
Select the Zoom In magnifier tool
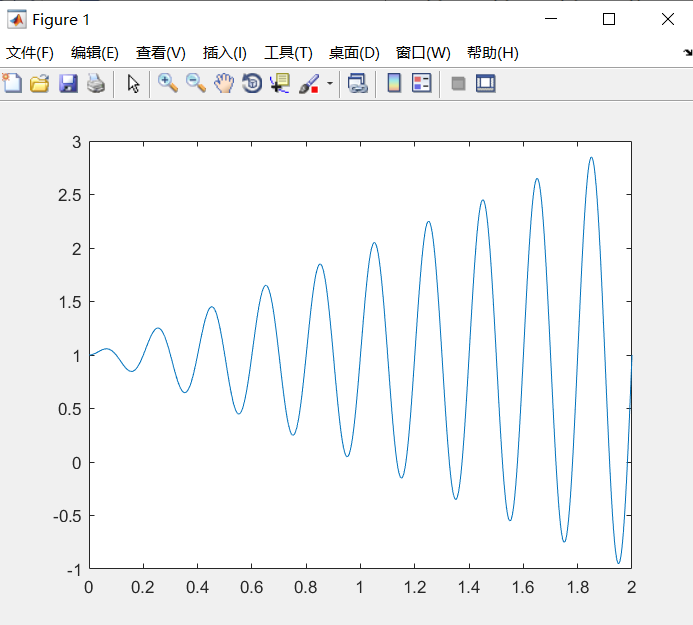(168, 83)
